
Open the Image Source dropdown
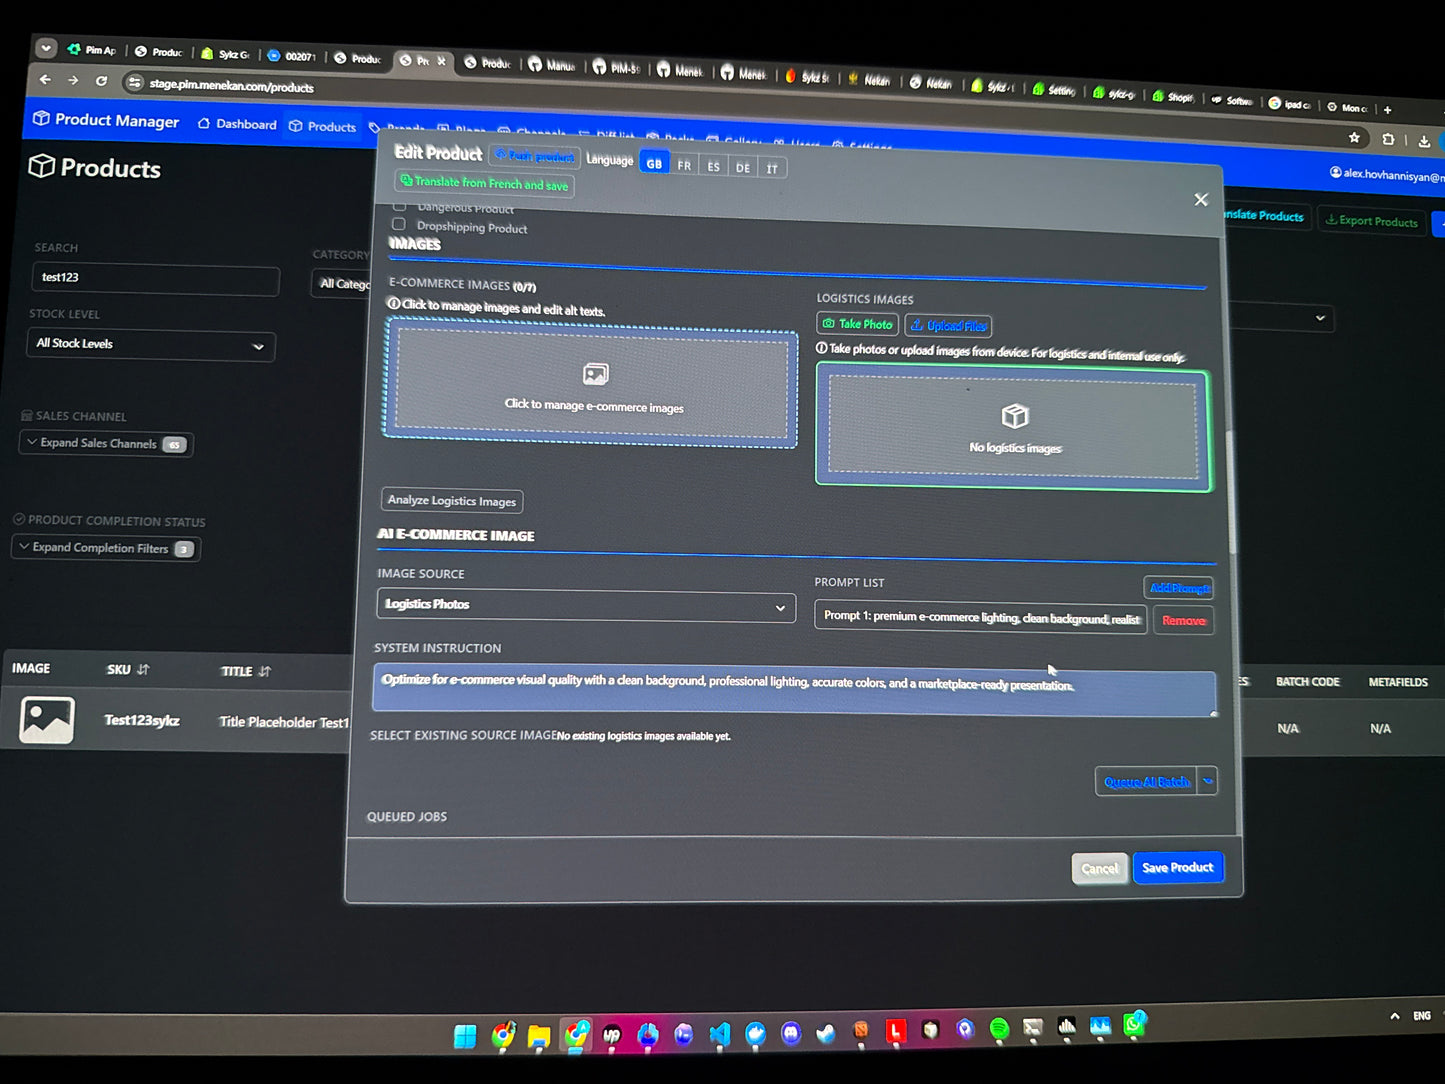[586, 605]
